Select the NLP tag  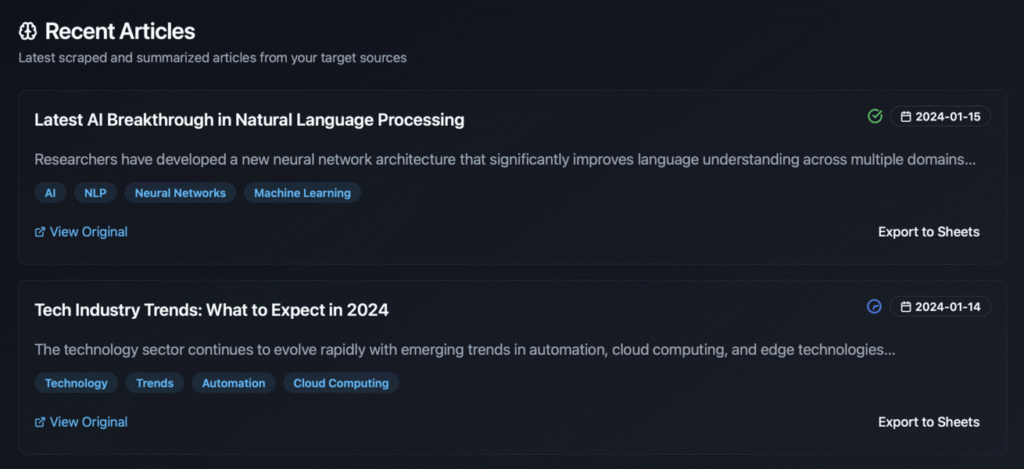95,193
